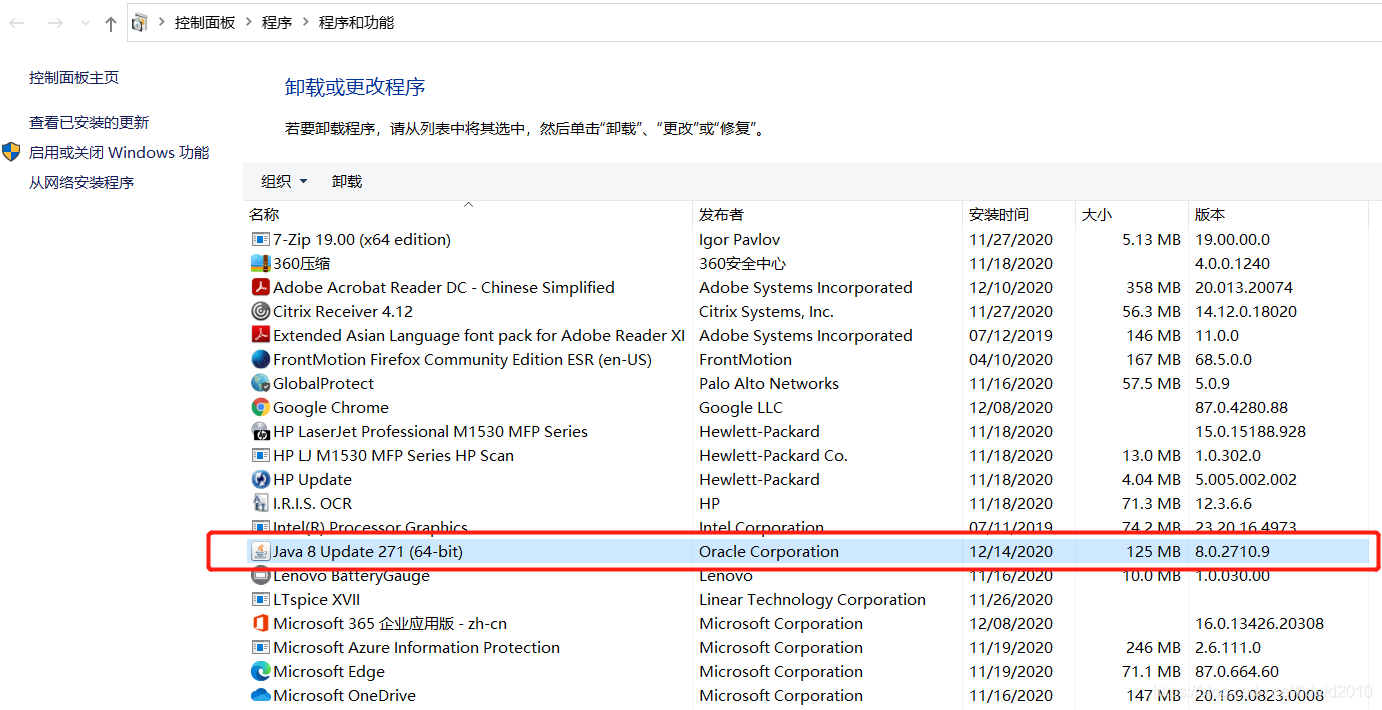Click the Google Chrome icon
The width and height of the screenshot is (1382, 710).
point(260,408)
